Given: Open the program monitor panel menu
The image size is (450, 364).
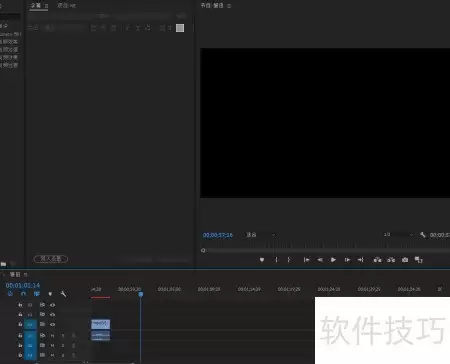Looking at the screenshot, I should (229, 6).
